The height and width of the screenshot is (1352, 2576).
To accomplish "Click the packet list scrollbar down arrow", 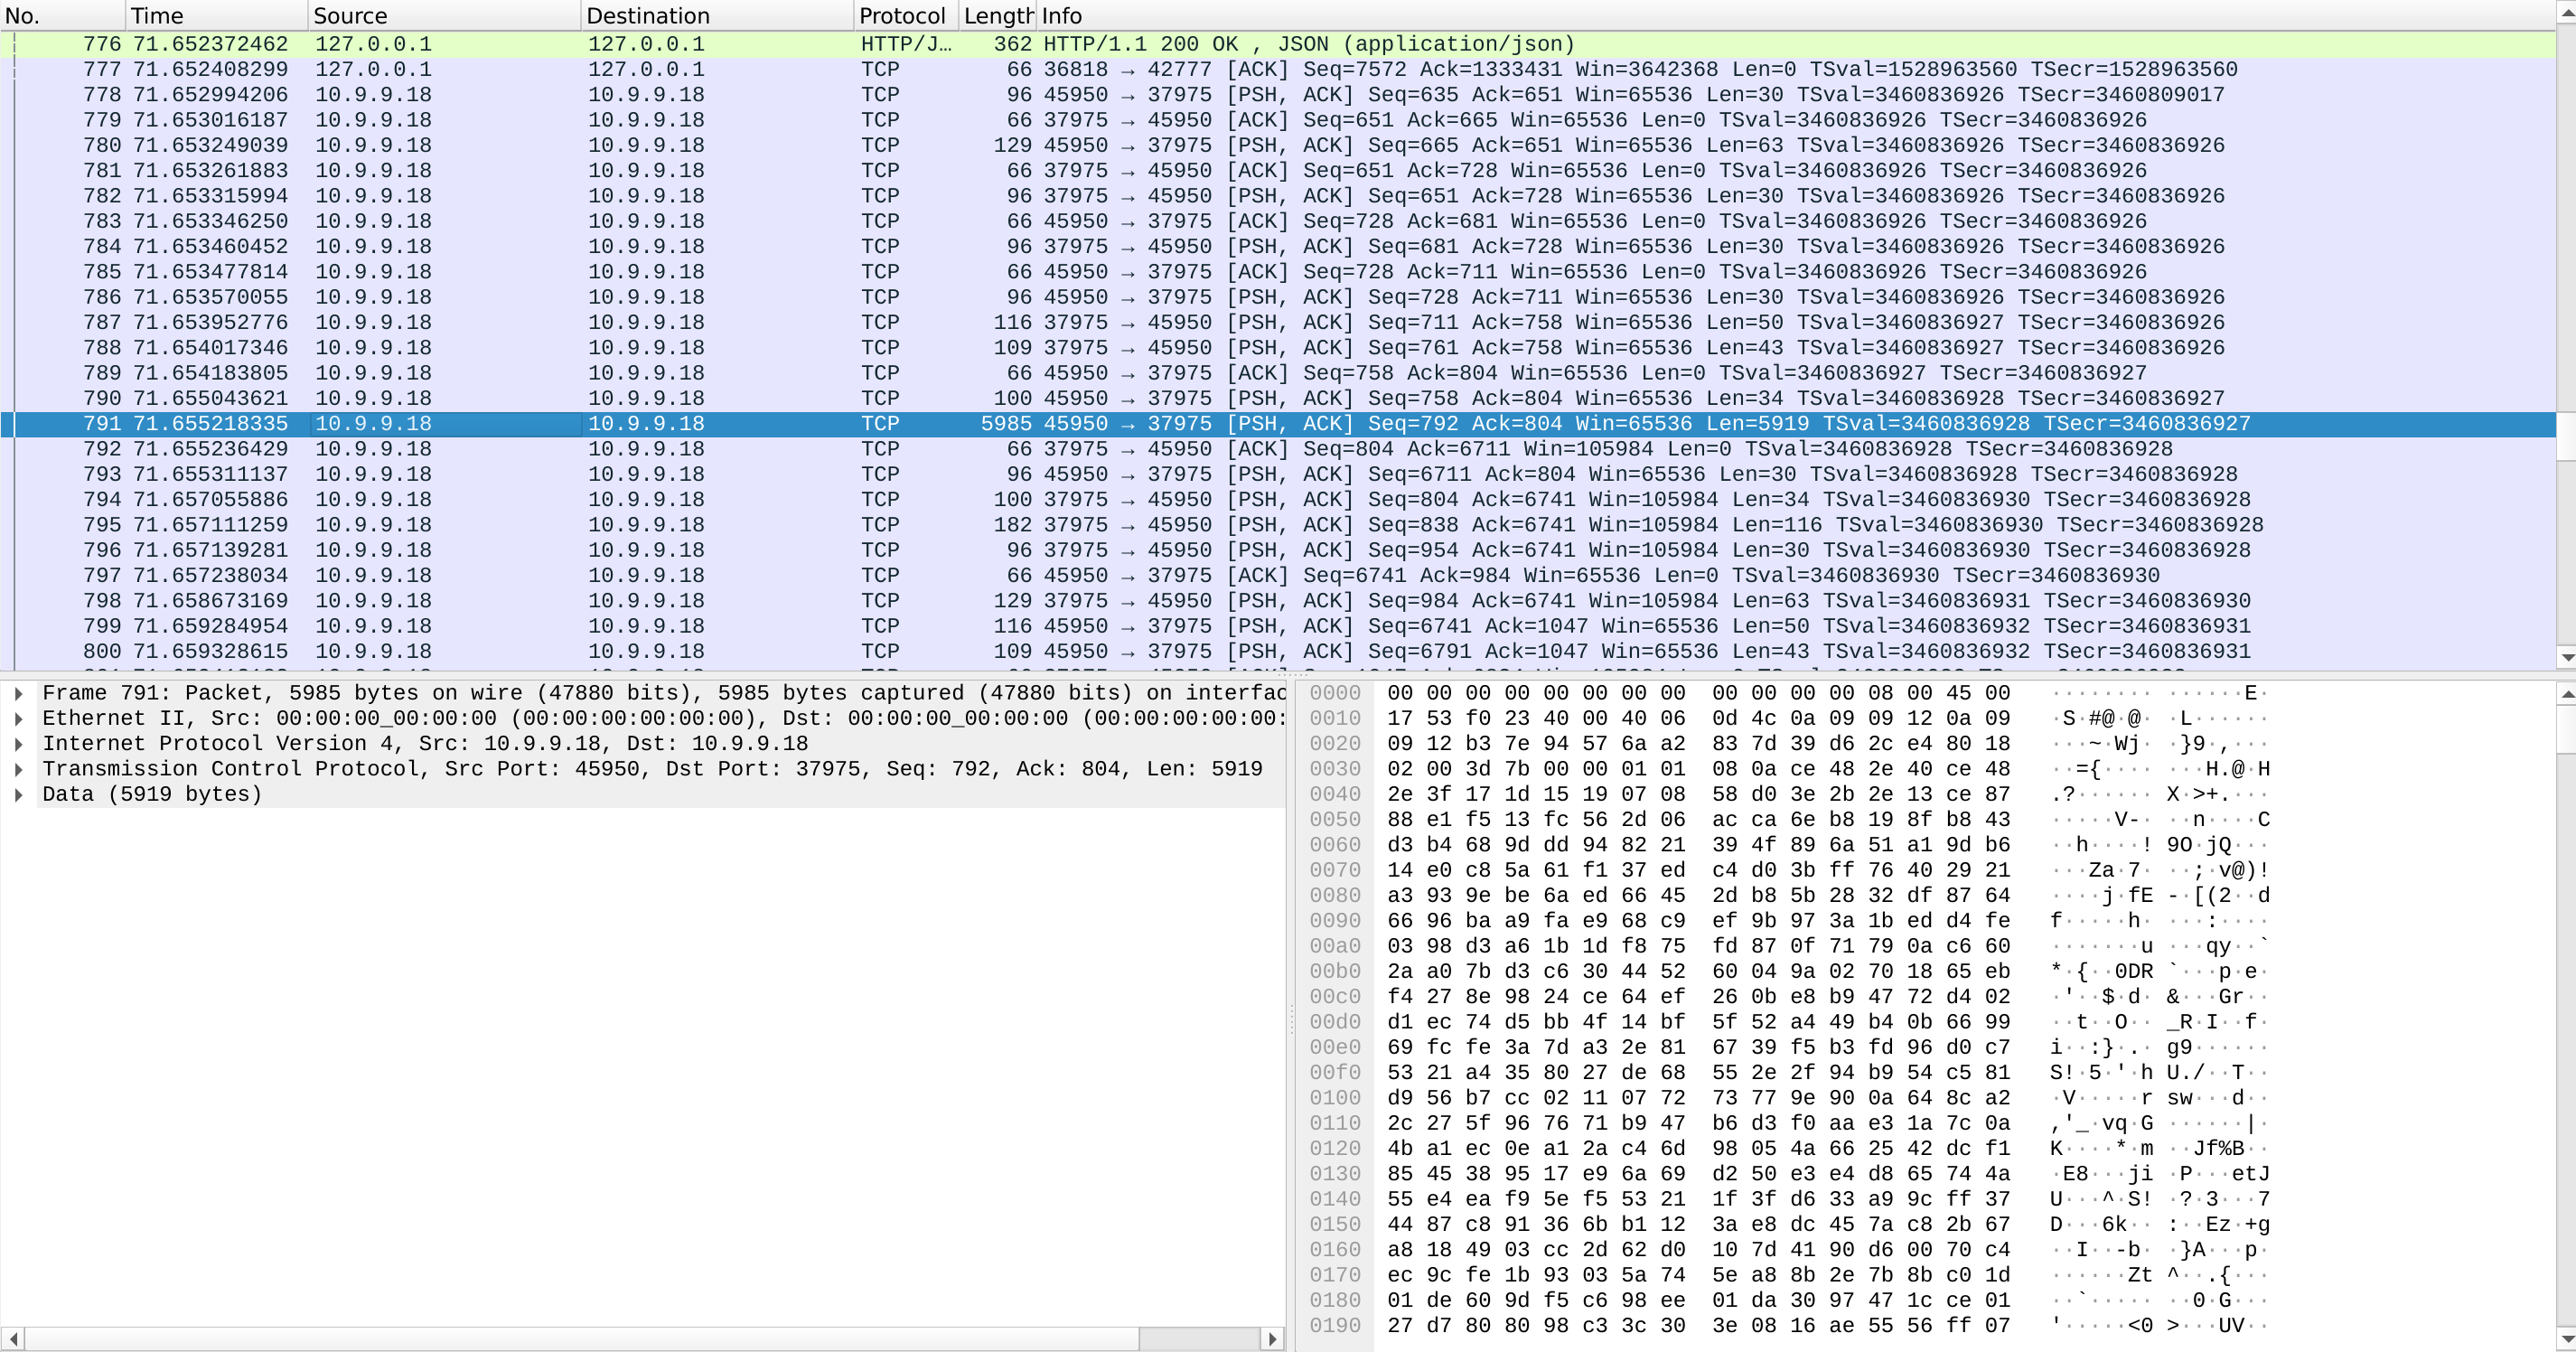I will click(x=2566, y=658).
